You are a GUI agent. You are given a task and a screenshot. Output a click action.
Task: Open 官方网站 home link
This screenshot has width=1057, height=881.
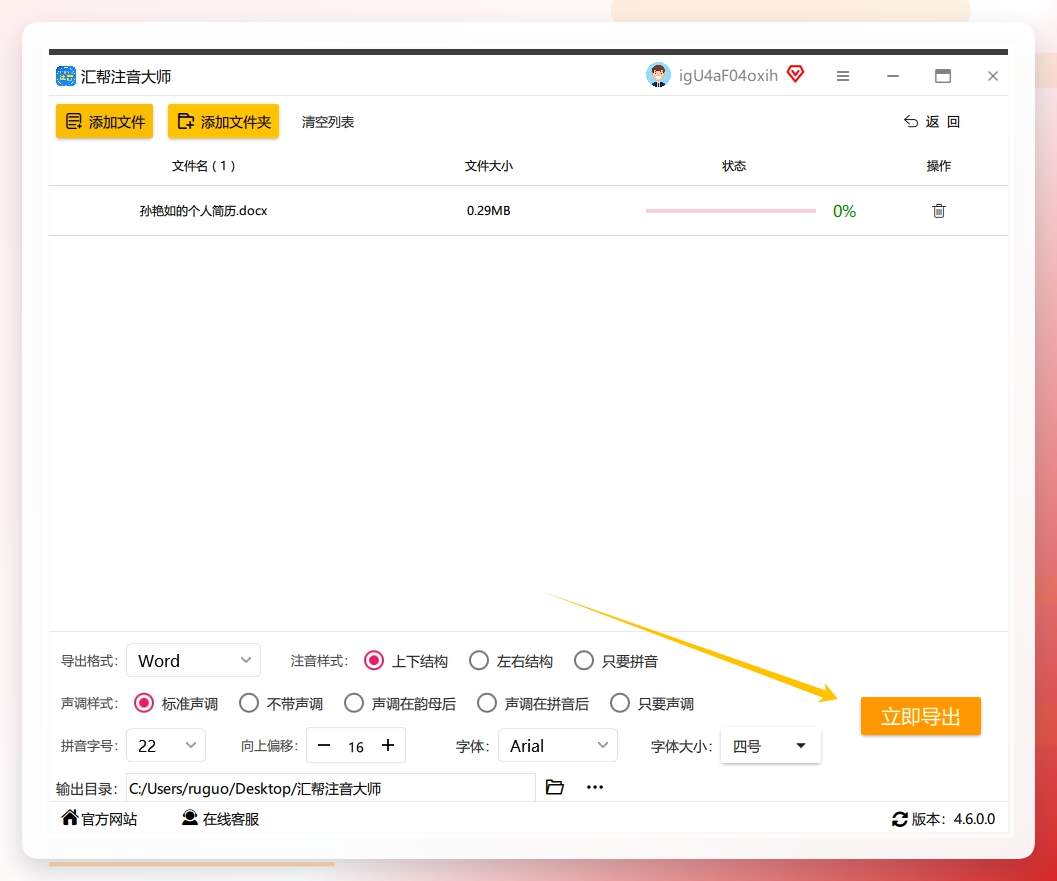click(99, 818)
